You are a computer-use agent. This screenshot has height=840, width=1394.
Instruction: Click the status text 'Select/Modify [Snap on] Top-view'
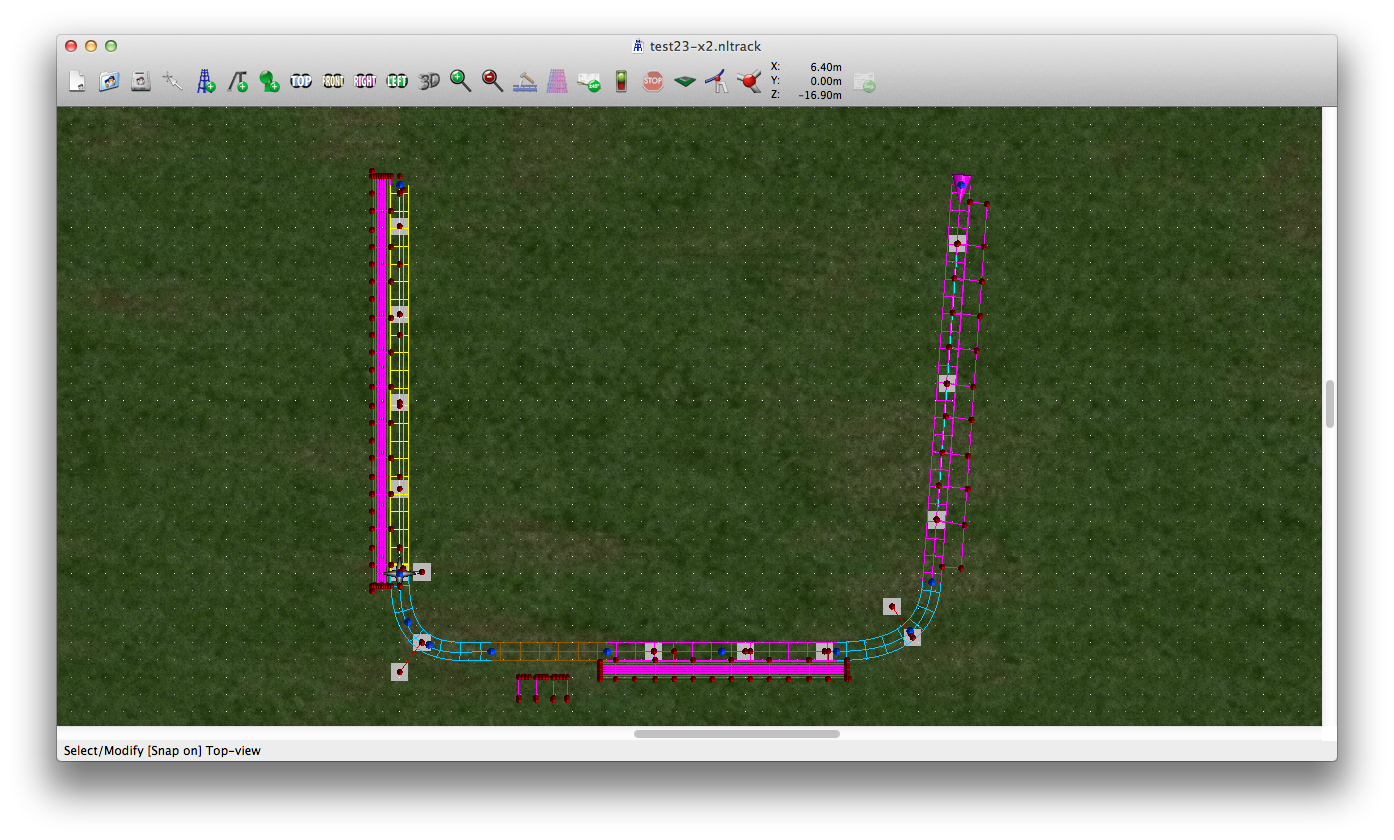coord(162,750)
